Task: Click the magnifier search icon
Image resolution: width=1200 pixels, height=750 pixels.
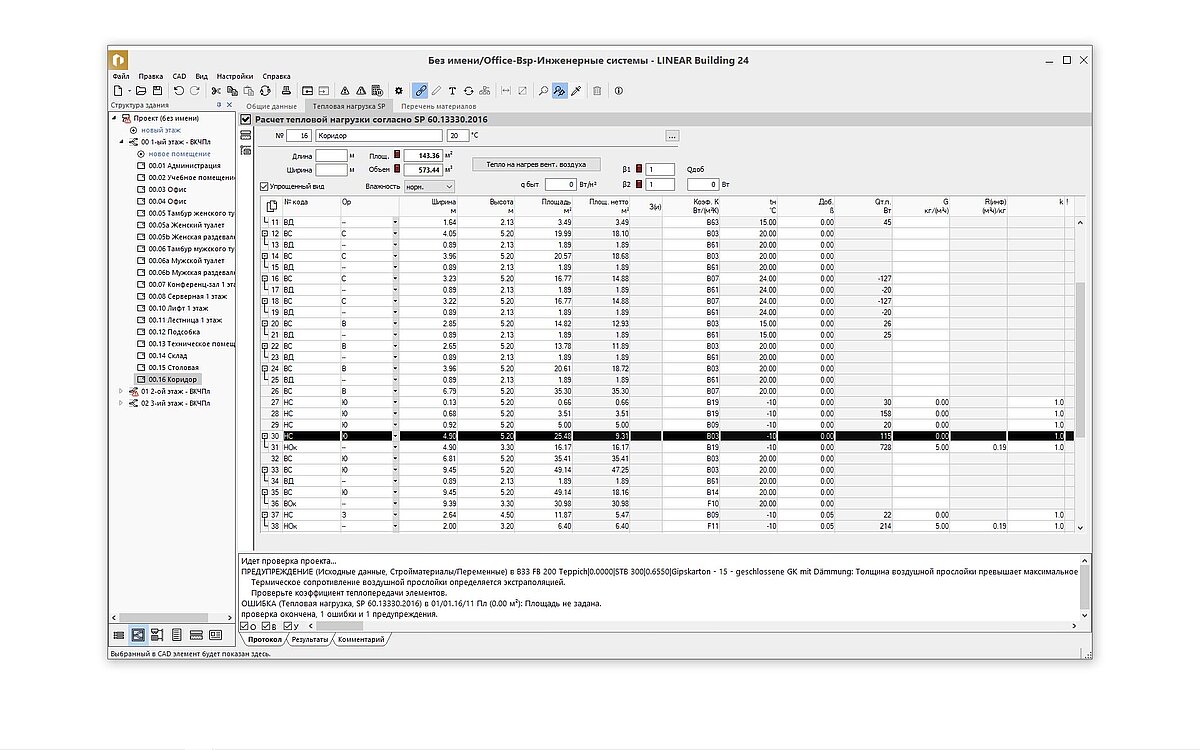Action: pos(543,91)
